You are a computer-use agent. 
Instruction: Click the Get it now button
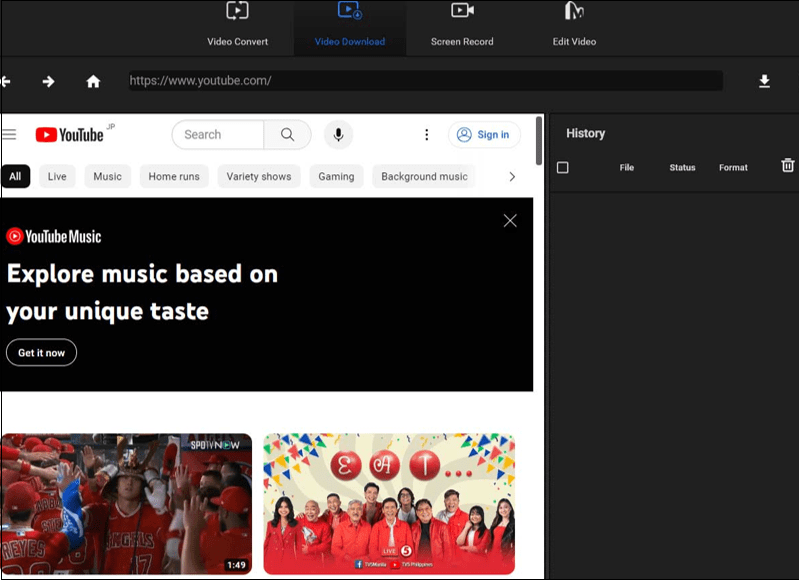41,353
